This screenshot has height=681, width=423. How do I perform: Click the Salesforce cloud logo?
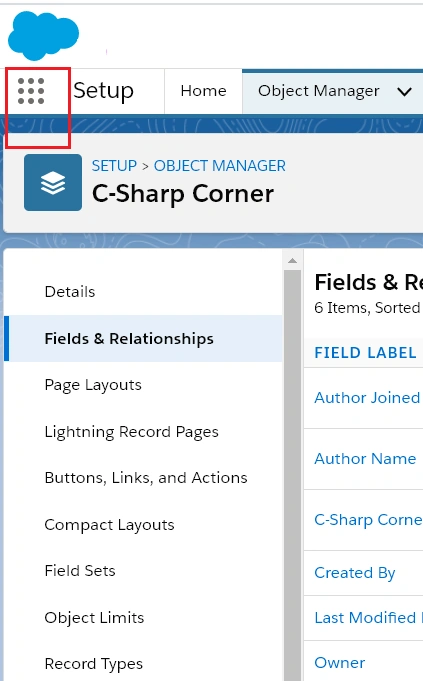tap(43, 36)
